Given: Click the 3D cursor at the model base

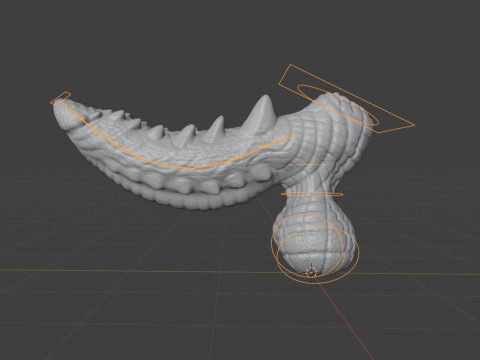Looking at the screenshot, I should (311, 272).
